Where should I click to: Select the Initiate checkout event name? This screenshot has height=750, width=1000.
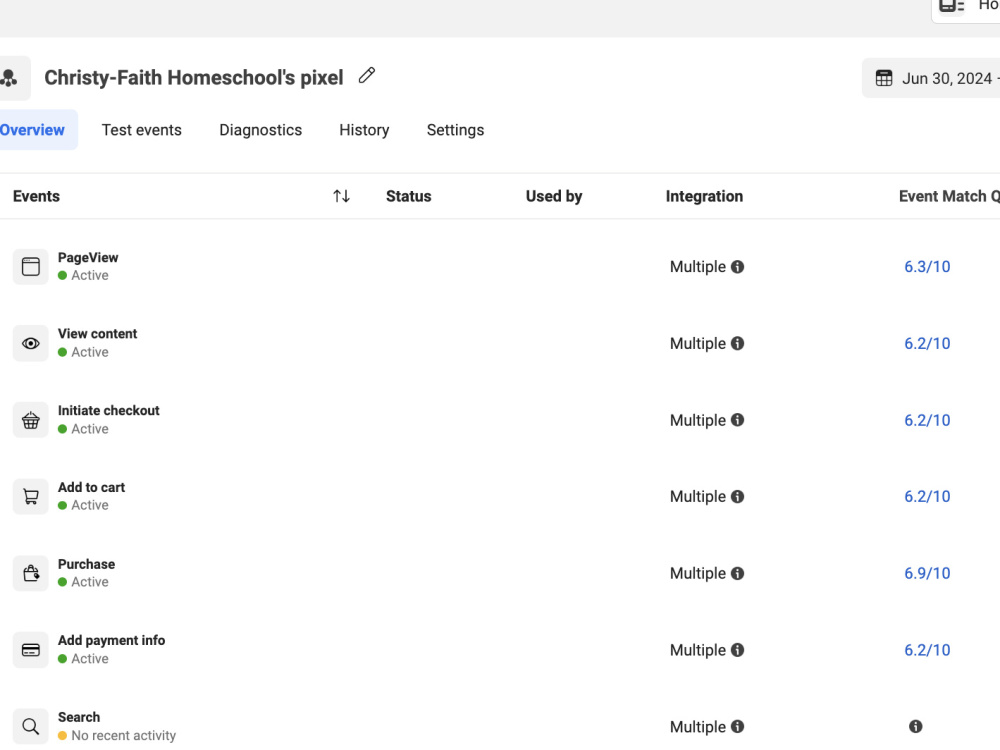point(108,410)
